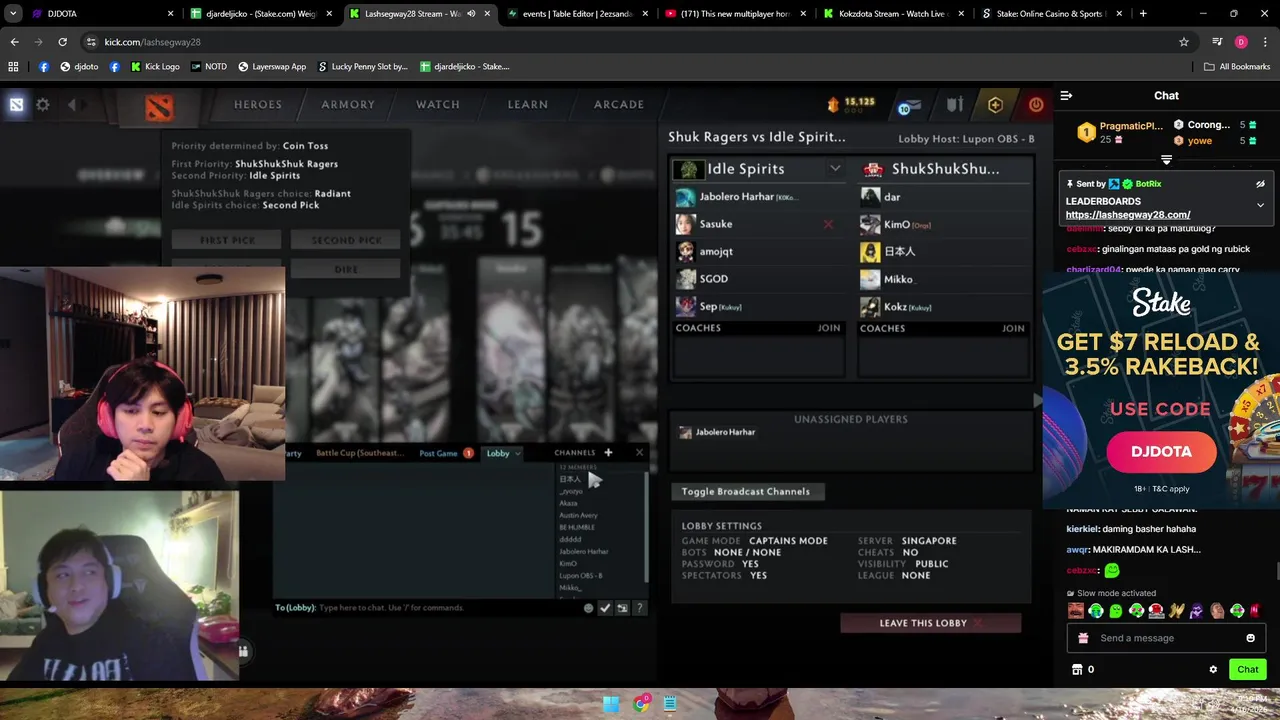Join Idle Spirits coaches slot
Viewport: 1280px width, 720px height.
[829, 328]
